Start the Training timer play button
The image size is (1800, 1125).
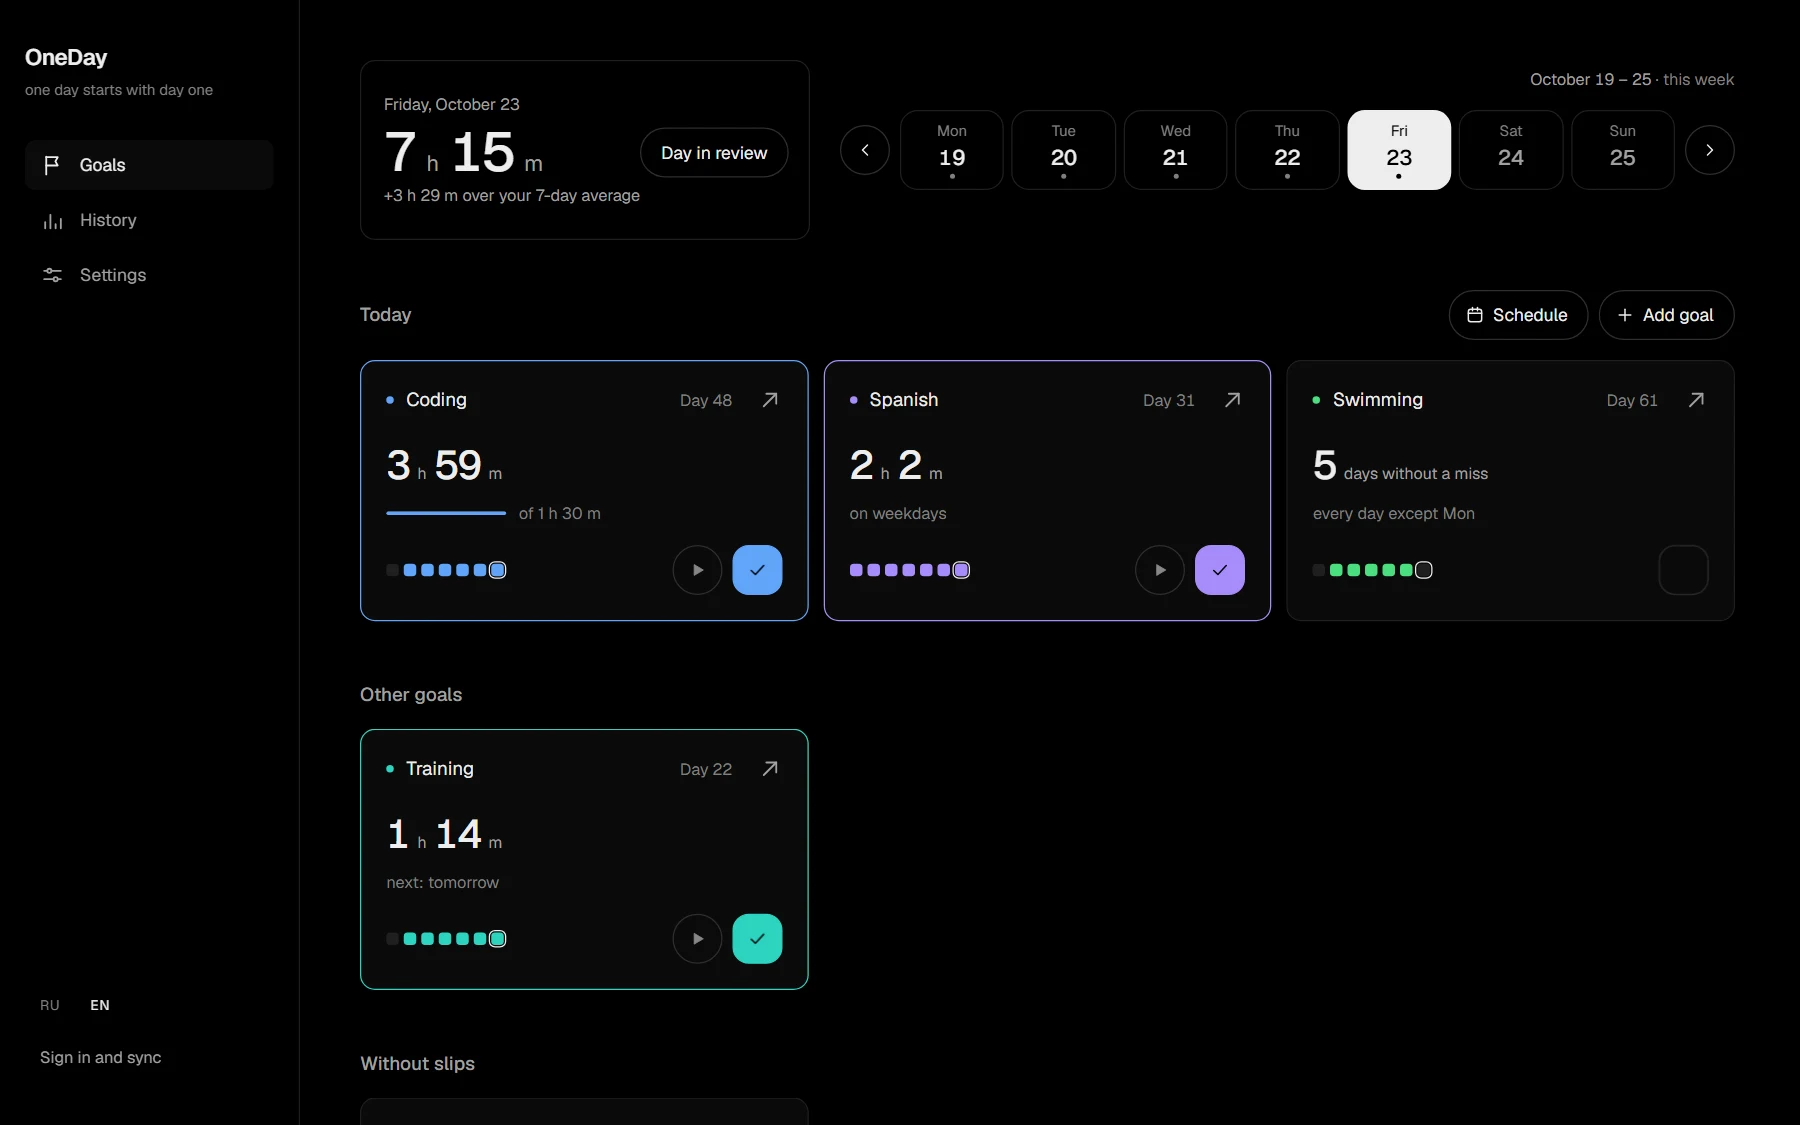click(x=697, y=939)
